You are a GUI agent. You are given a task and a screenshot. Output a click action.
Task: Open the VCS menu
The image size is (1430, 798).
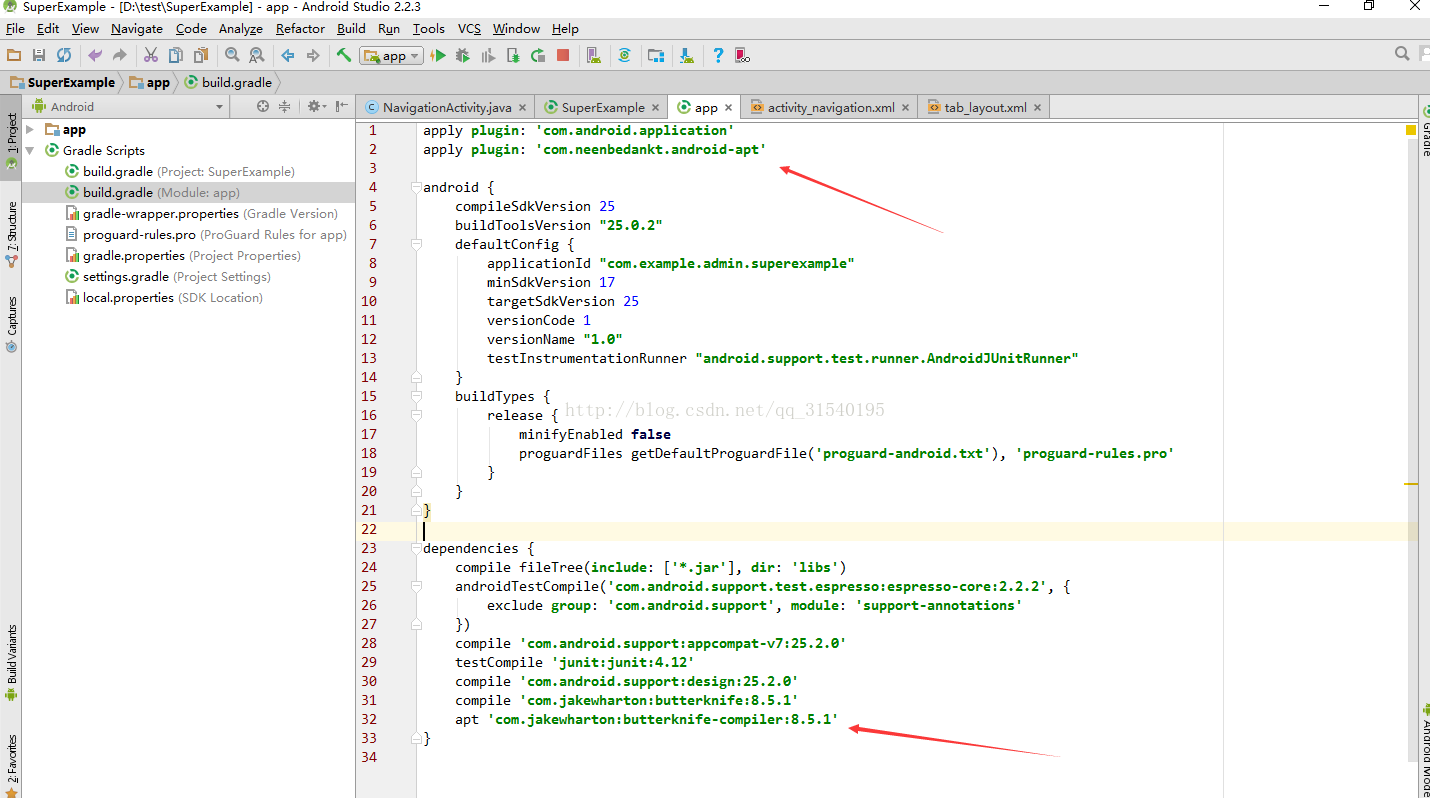coord(469,29)
